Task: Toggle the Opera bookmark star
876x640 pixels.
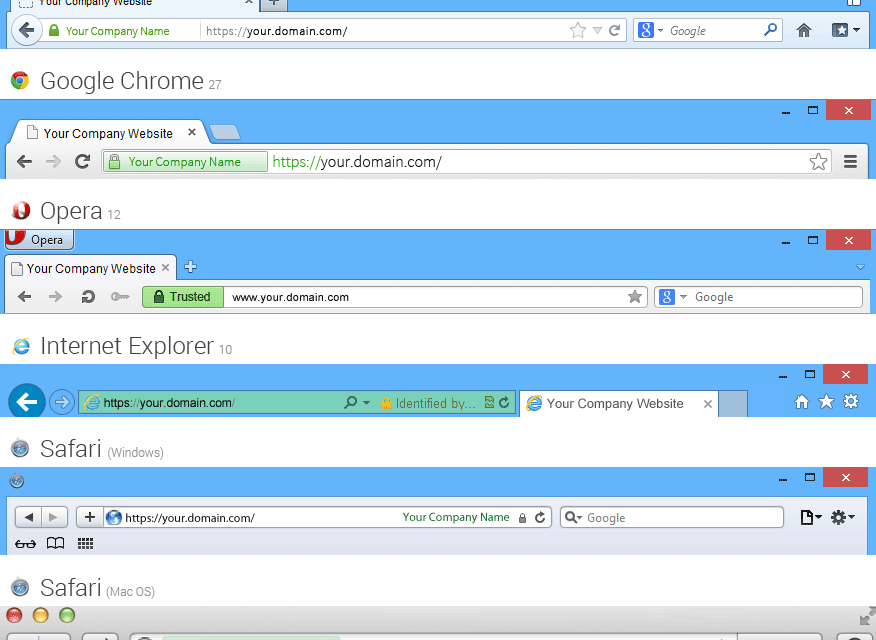Action: (635, 297)
